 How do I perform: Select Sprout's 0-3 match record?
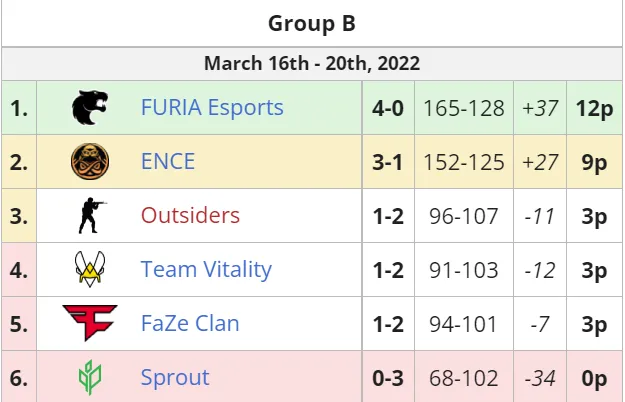coord(388,378)
